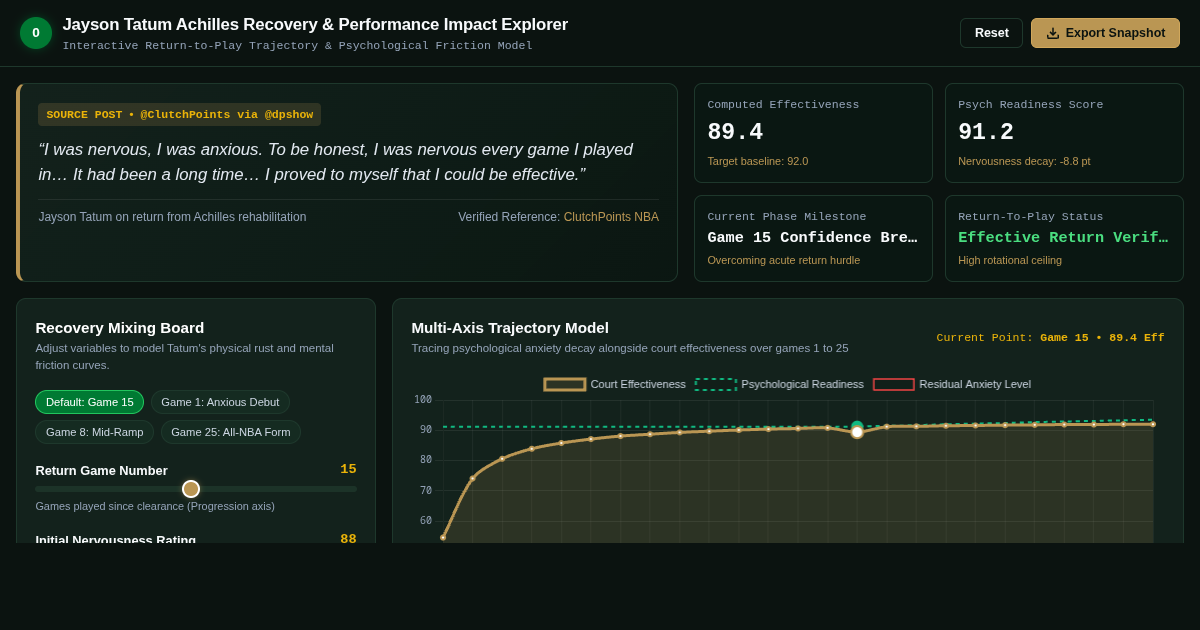The width and height of the screenshot is (1200, 630).
Task: Click the Reset button
Action: (x=992, y=33)
